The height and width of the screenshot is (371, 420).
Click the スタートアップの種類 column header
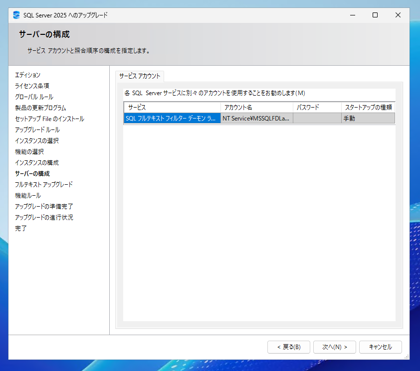pyautogui.click(x=368, y=107)
